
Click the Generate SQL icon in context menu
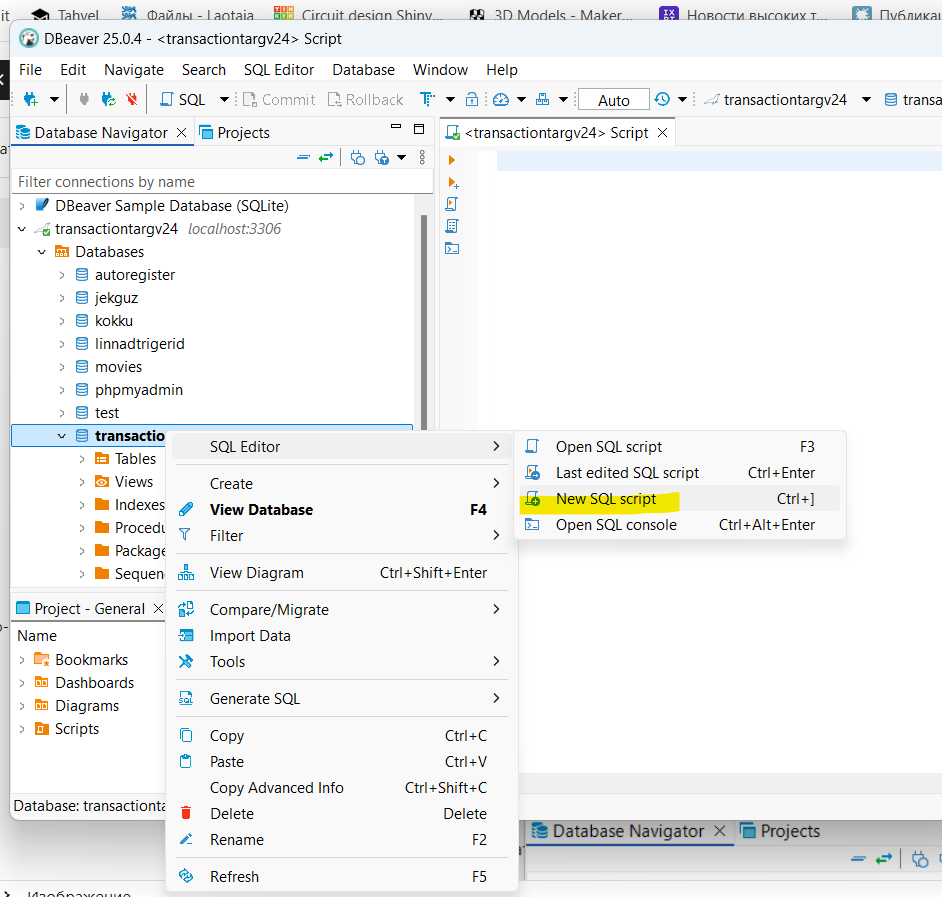(186, 698)
